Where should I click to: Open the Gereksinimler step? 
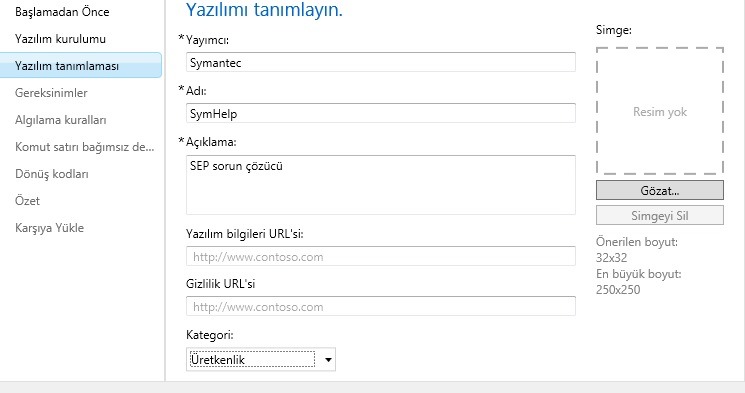51,93
